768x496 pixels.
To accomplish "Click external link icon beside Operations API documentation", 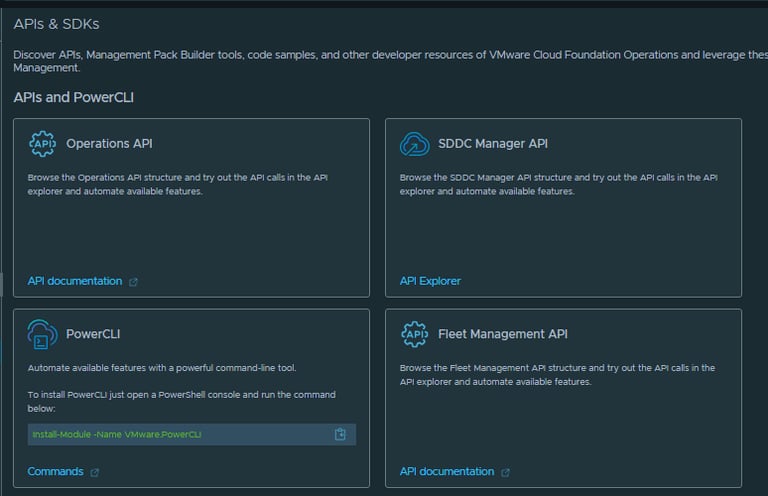I will 134,282.
